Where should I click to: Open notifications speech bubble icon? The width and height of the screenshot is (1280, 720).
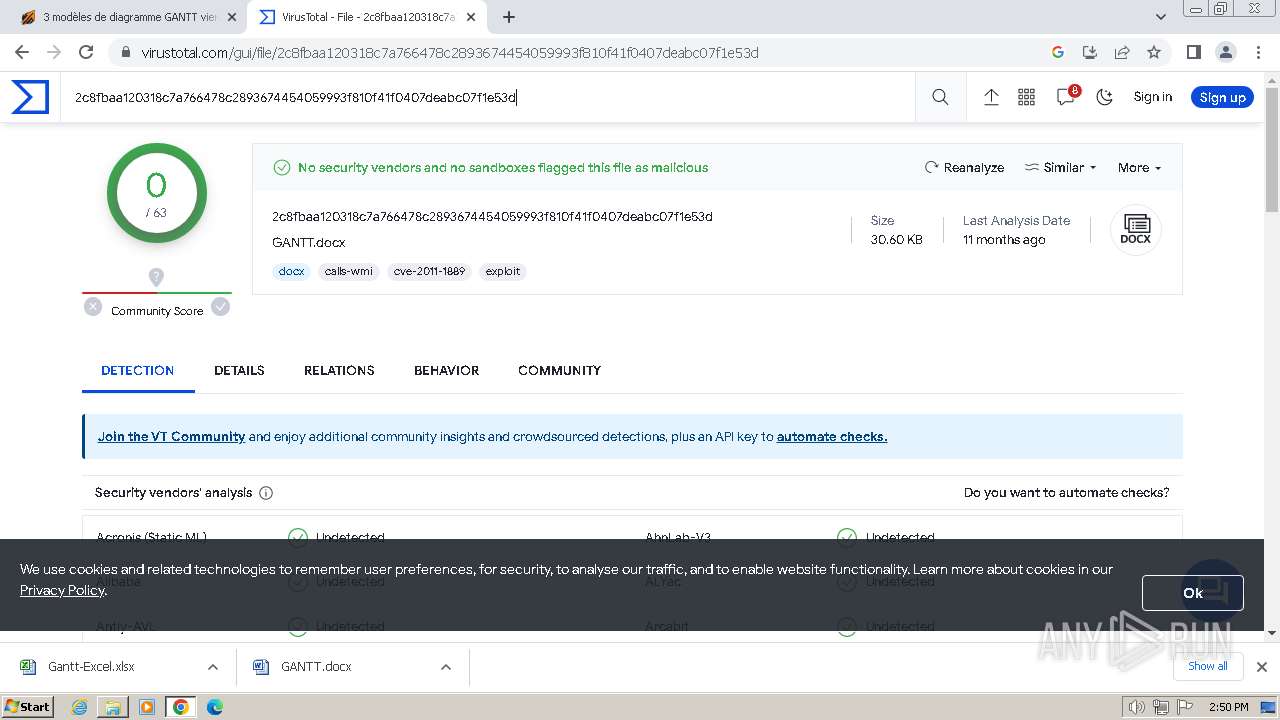1066,97
